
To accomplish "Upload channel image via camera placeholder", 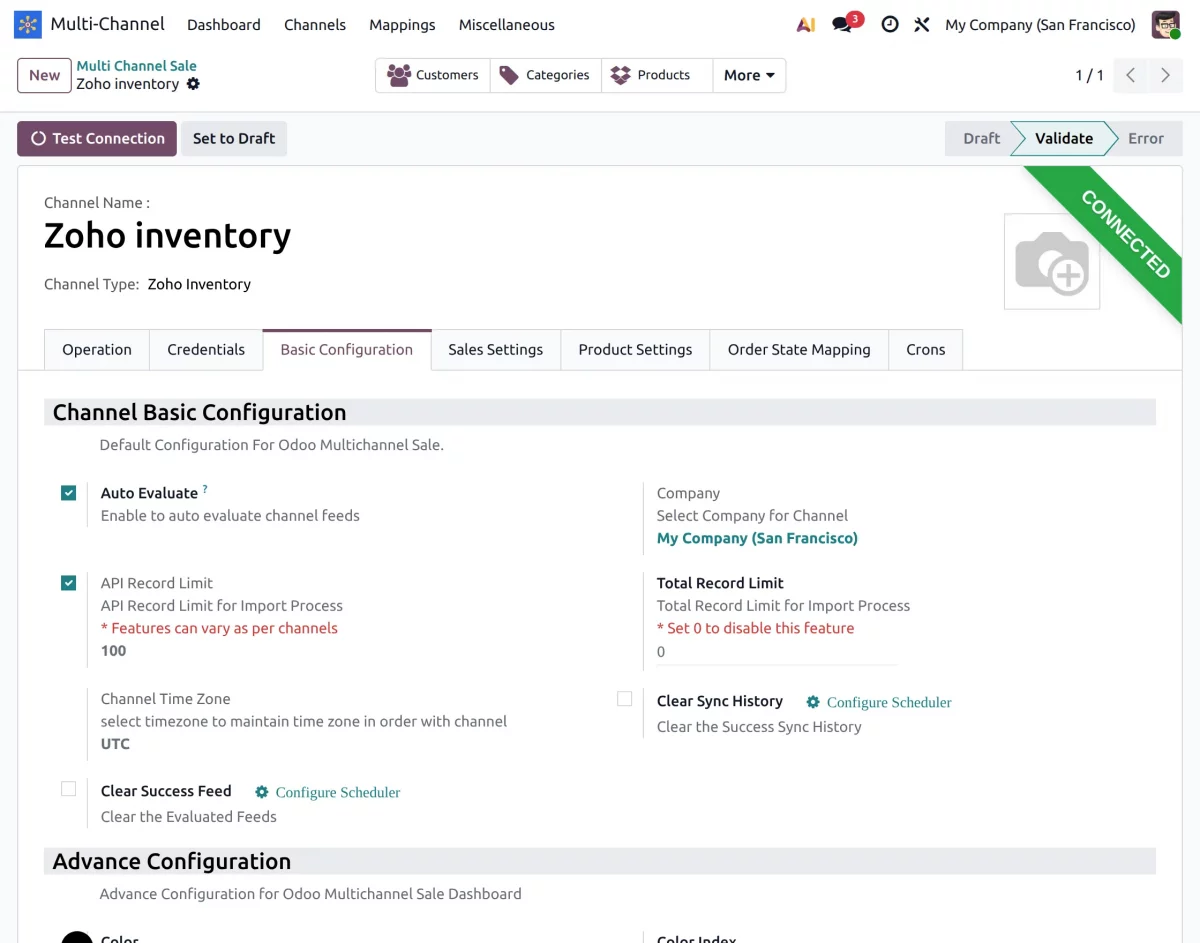I will coord(1052,261).
